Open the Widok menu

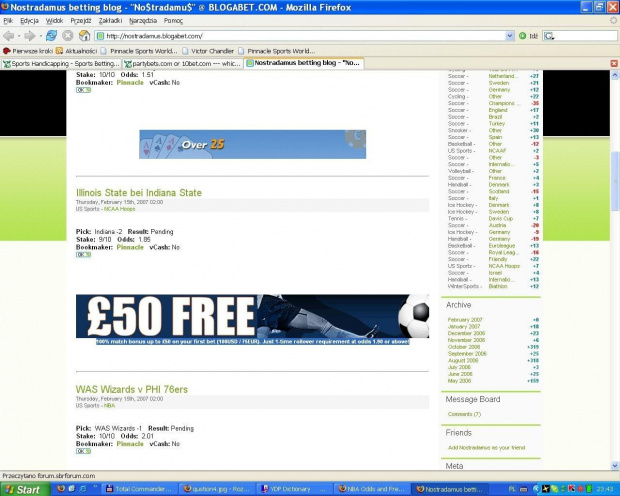(x=54, y=21)
